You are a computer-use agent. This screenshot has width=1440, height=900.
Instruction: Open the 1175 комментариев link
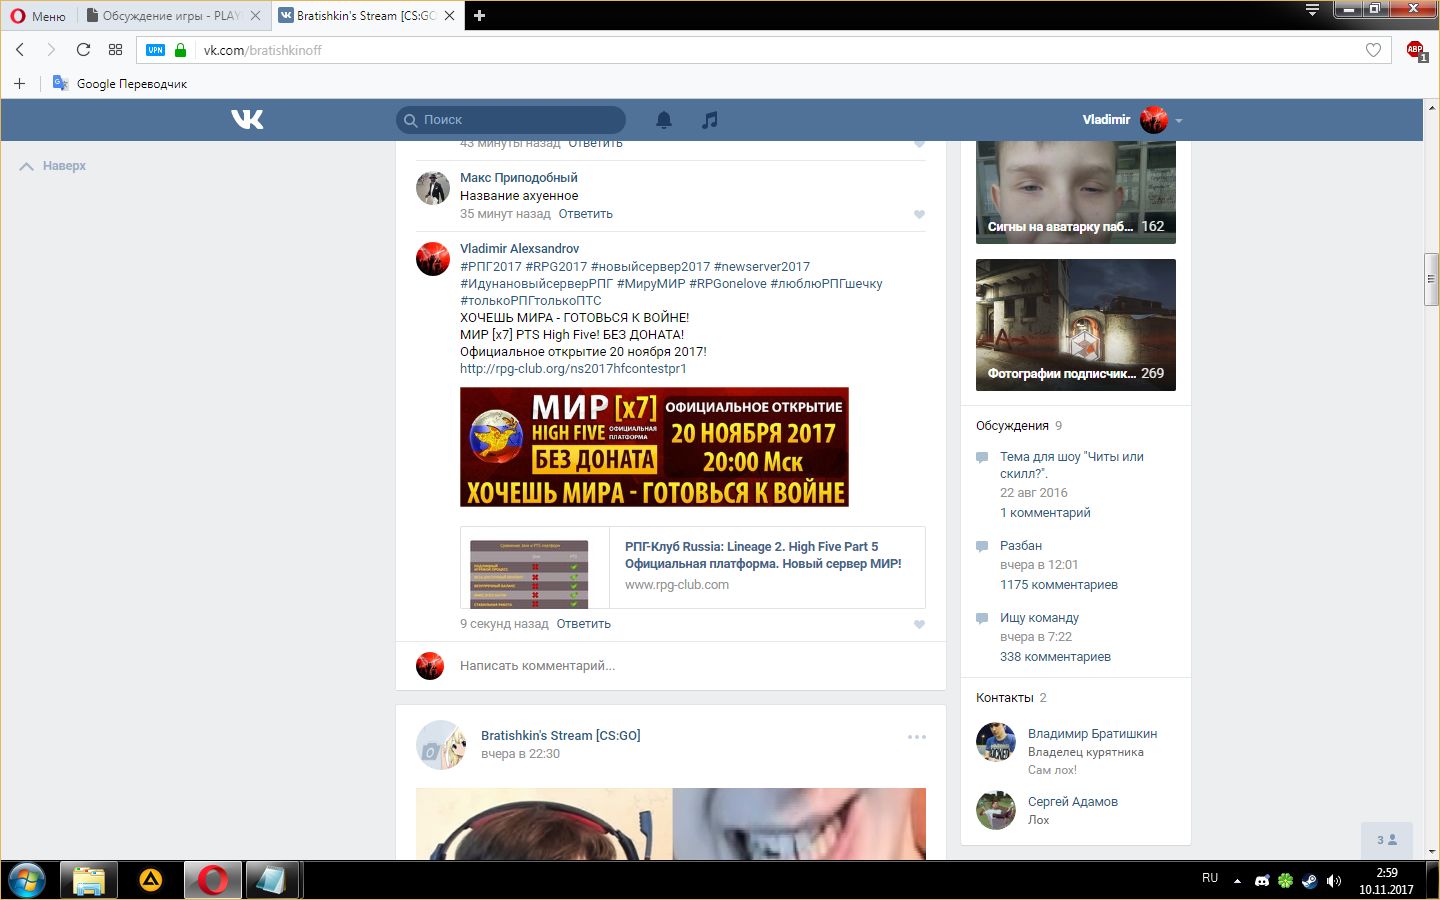tap(1059, 585)
